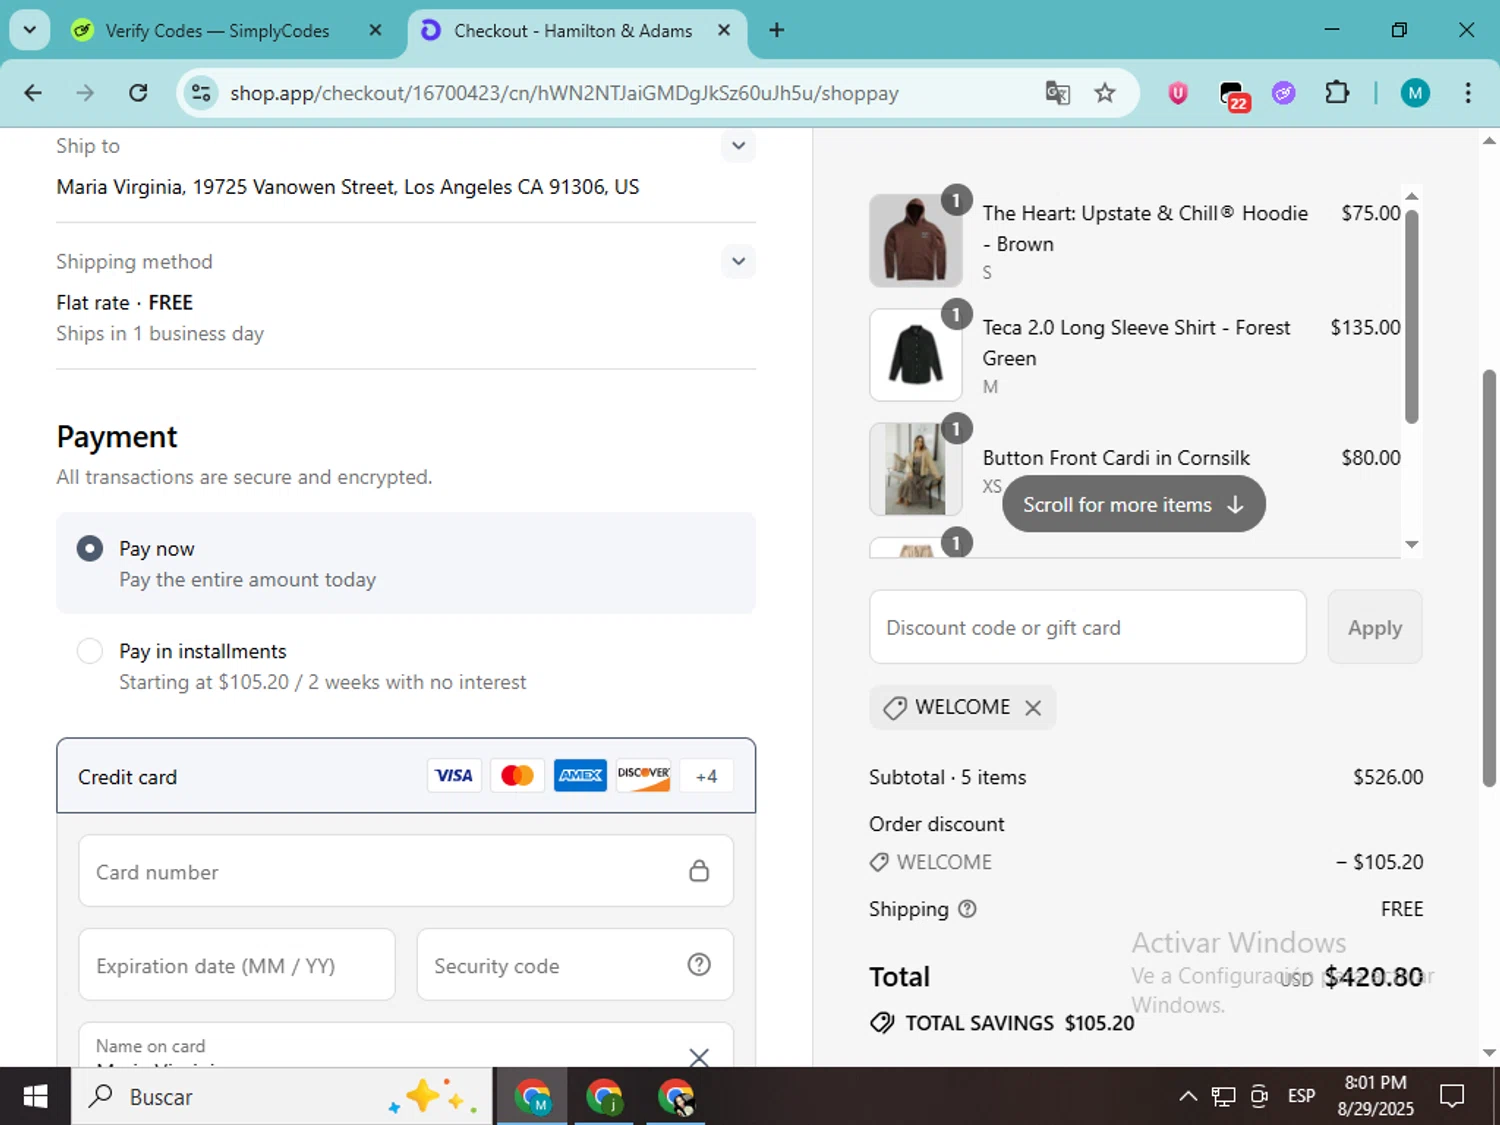
Task: Go back to the previous page
Action: pyautogui.click(x=33, y=93)
